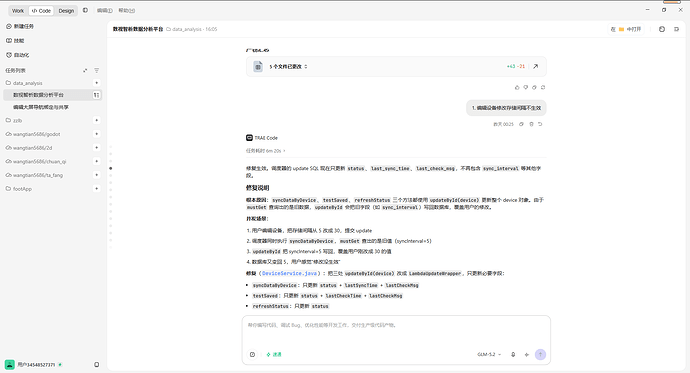
Task: Open the DeviceService.java file link
Action: [x=289, y=273]
